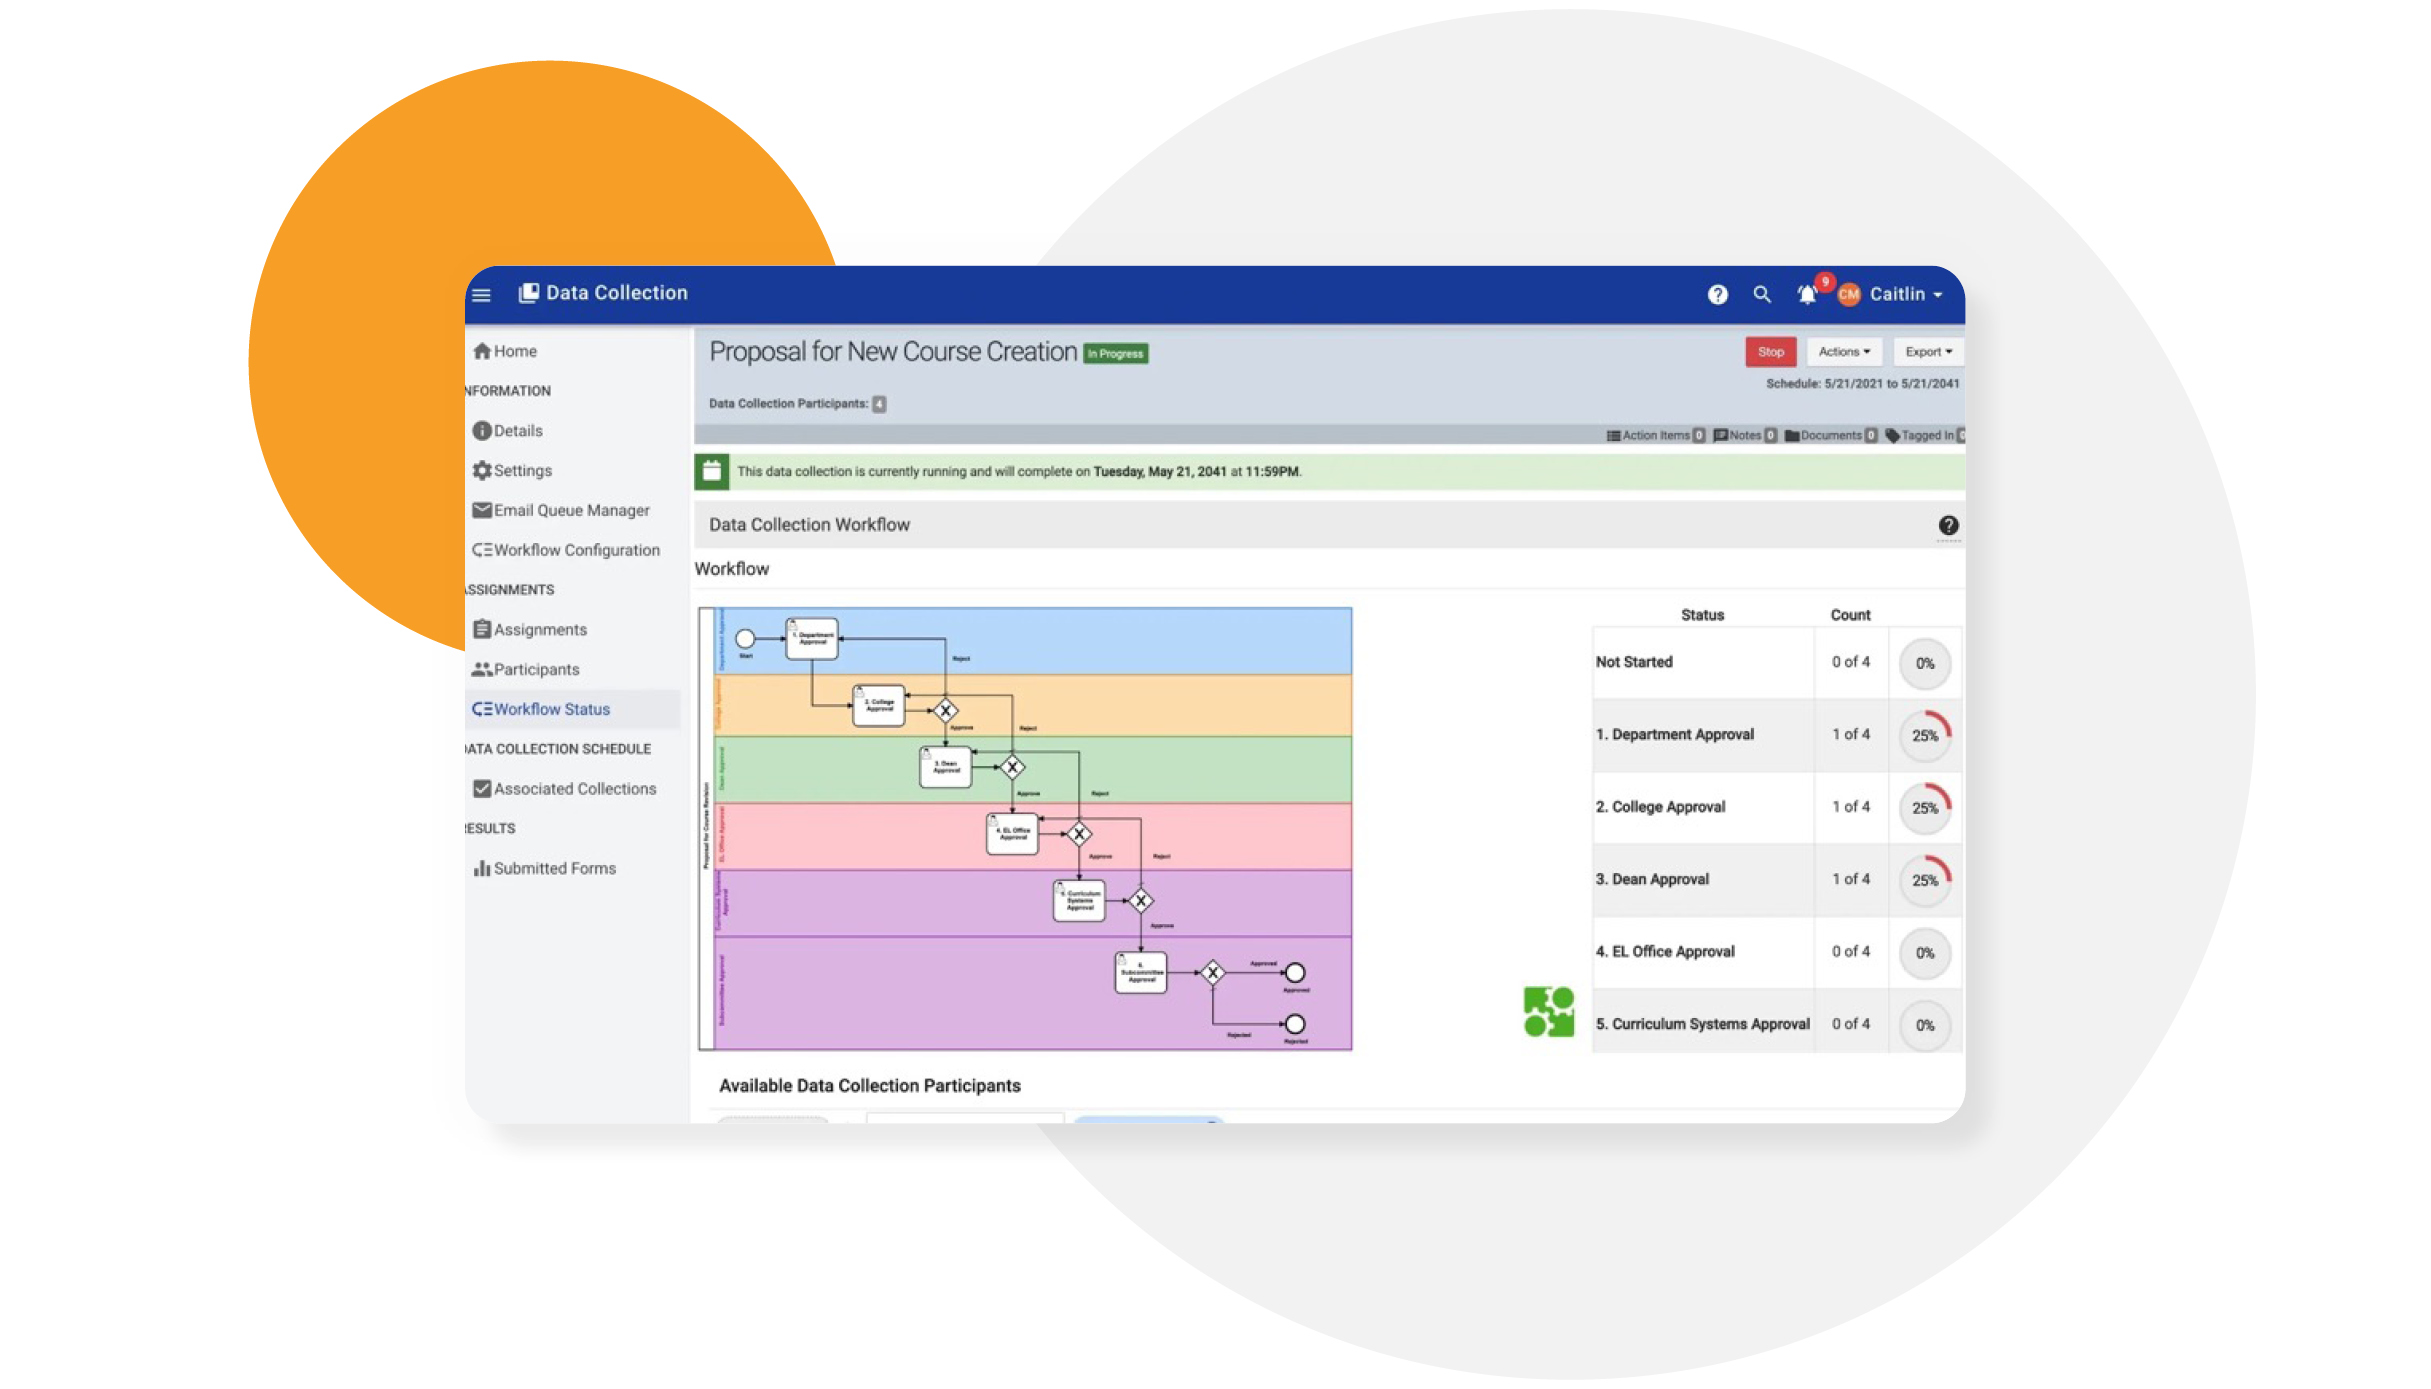Click Not Started status row
Viewport: 2431px width, 1389px height.
click(x=1777, y=663)
